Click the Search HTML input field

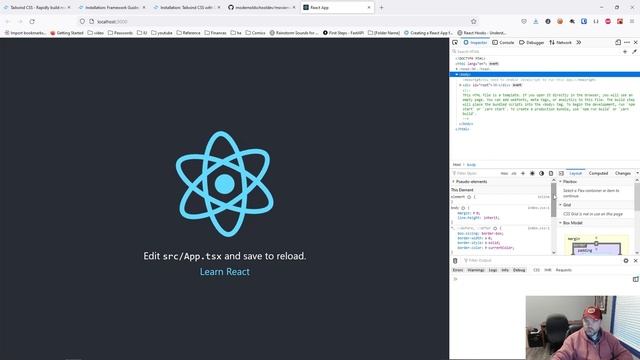[x=535, y=52]
